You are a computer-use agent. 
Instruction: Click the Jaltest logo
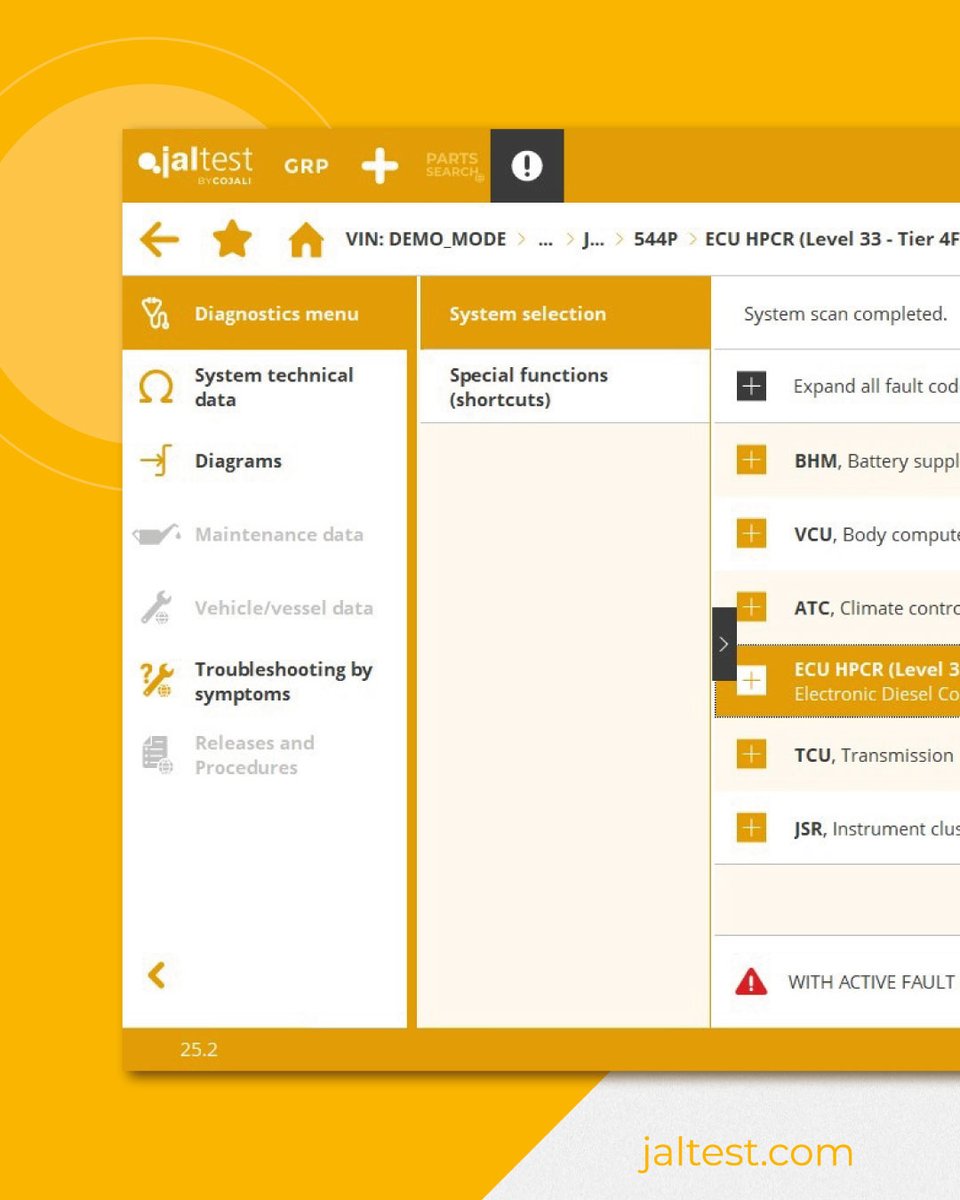(x=196, y=165)
